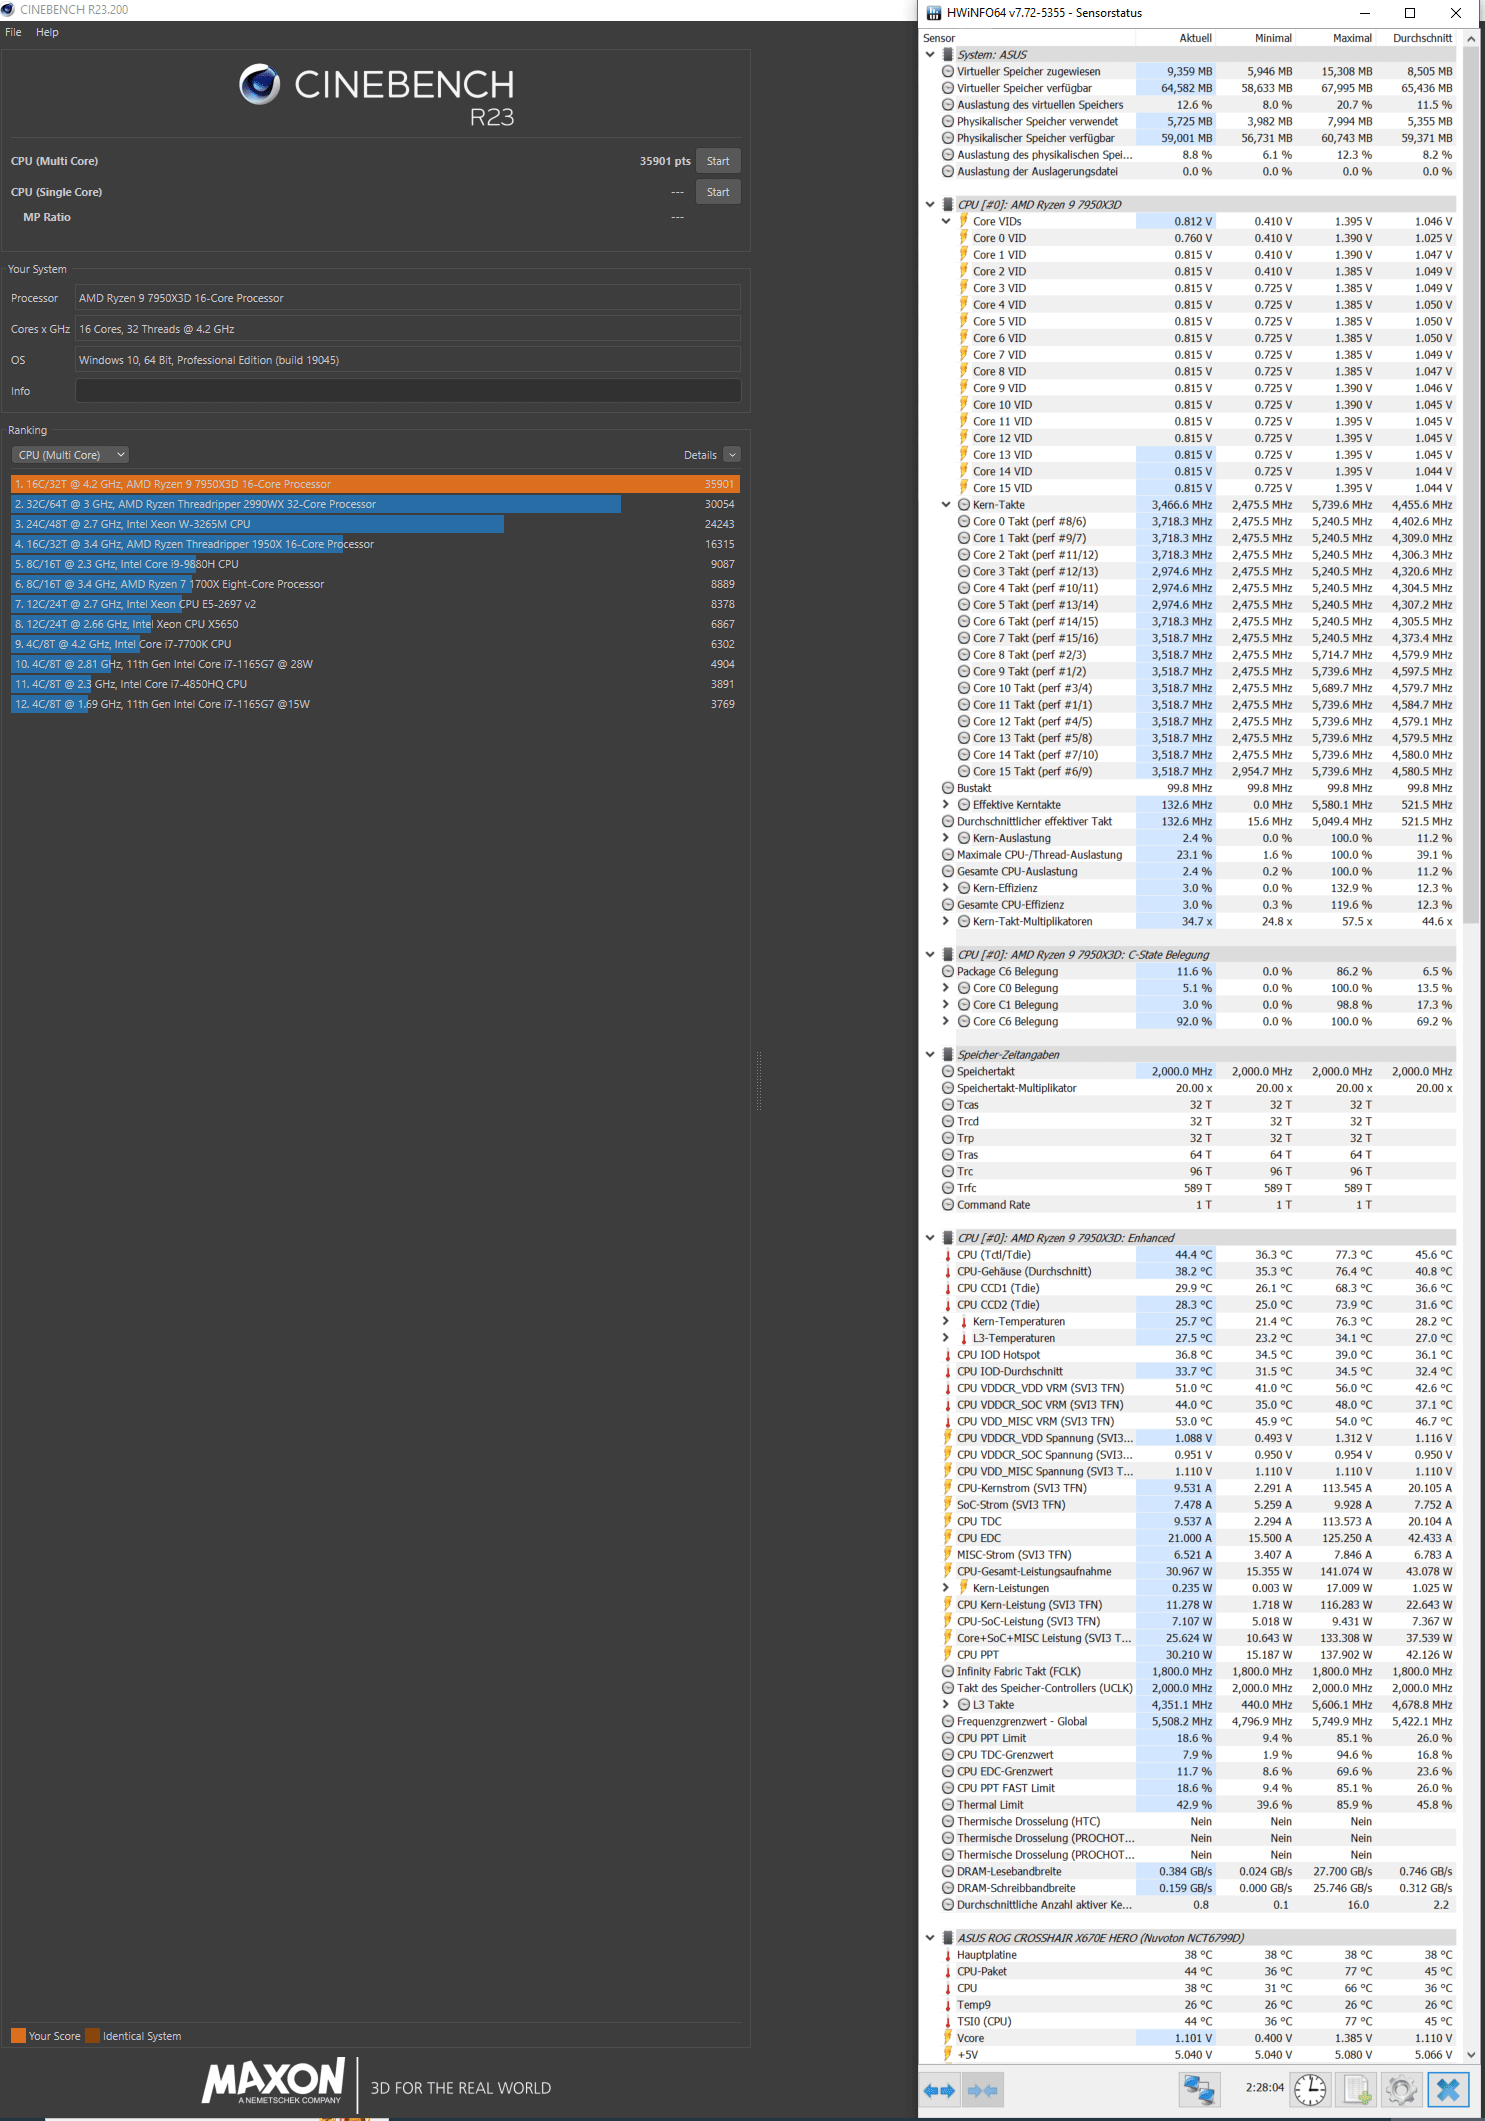Select ranking row 9 Intel Core i7-7700K

[375, 644]
